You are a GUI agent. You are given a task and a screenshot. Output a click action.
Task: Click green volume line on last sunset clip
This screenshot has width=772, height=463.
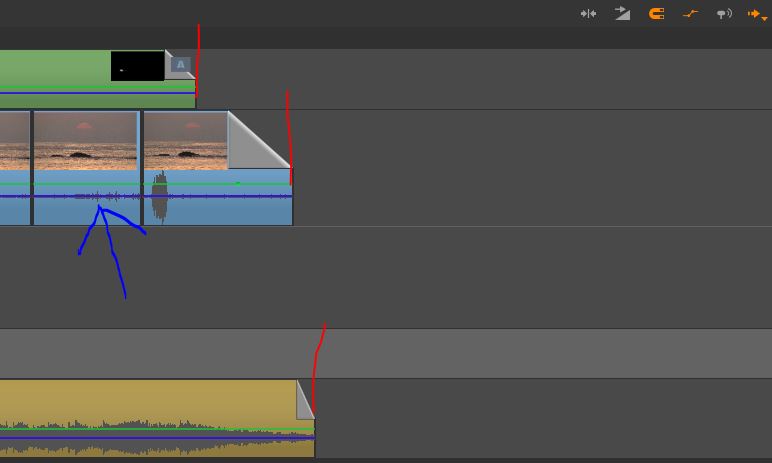[x=217, y=184]
